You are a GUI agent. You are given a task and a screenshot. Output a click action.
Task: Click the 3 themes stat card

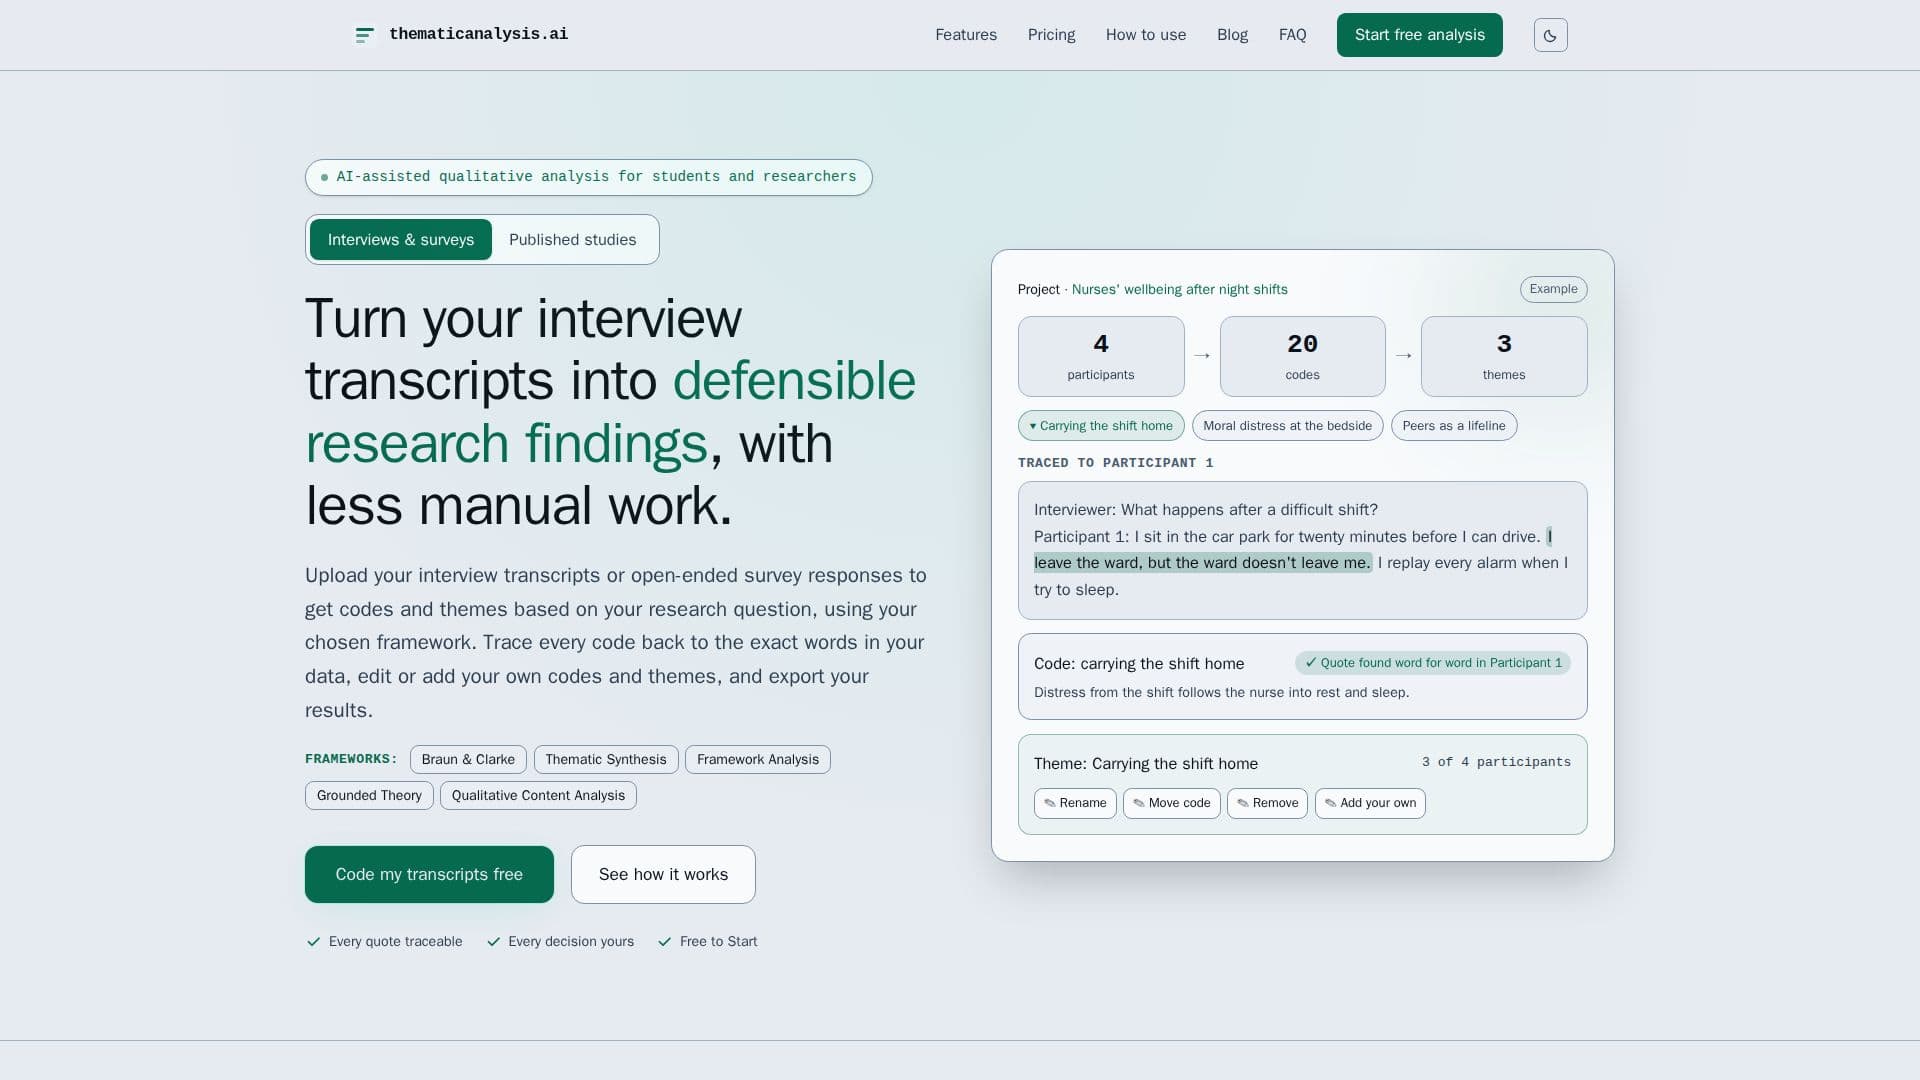point(1504,357)
